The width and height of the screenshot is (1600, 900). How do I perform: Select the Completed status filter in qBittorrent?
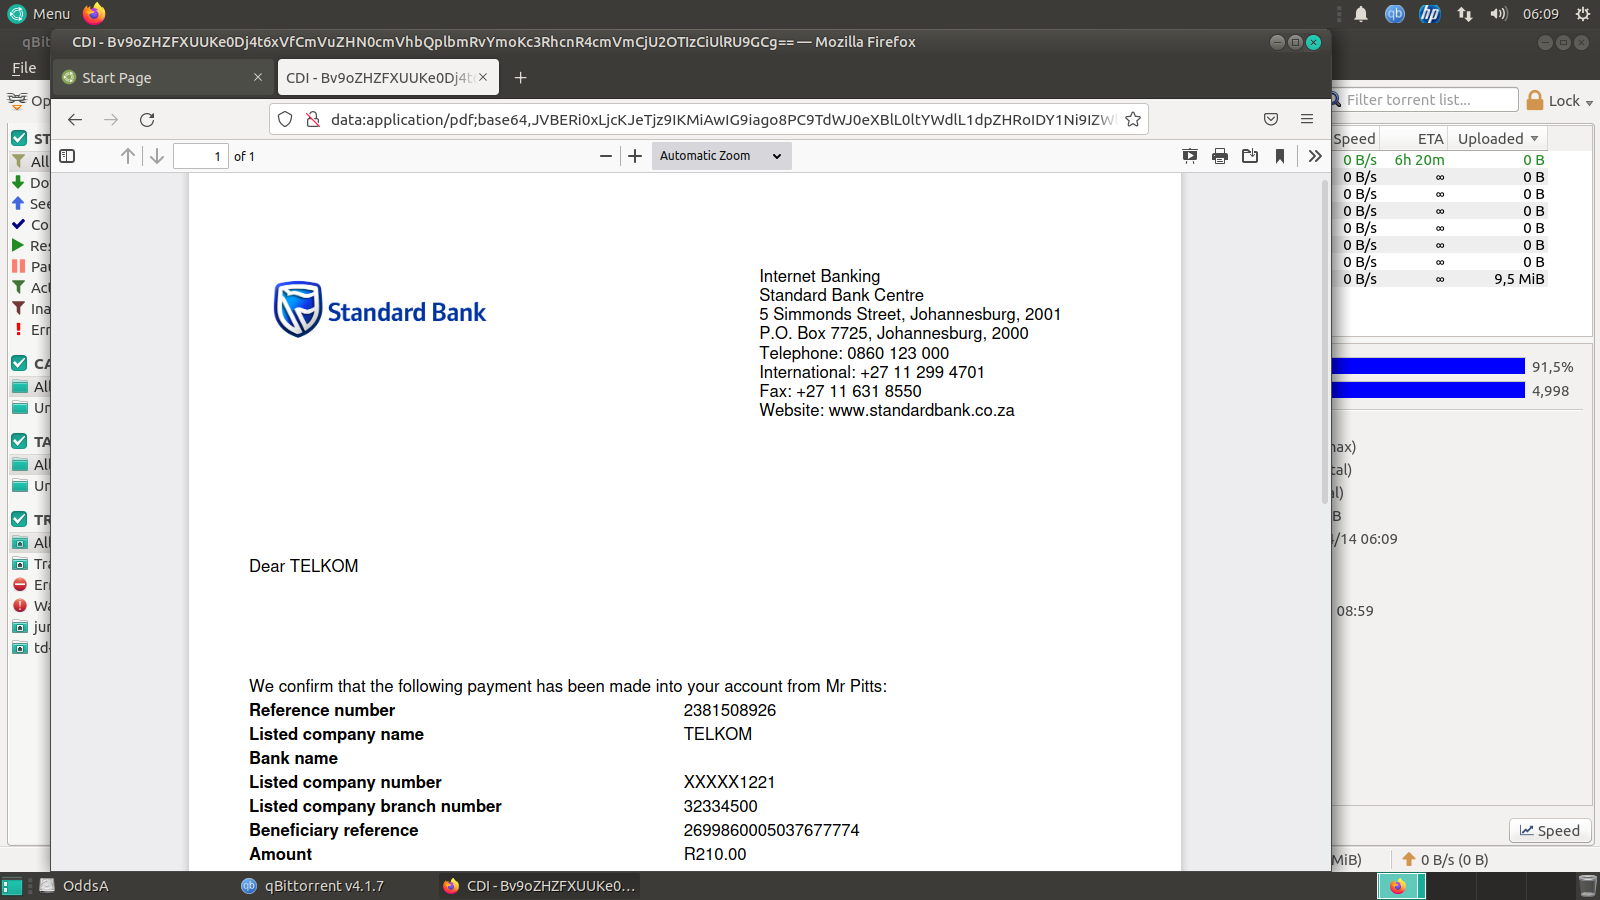click(30, 225)
